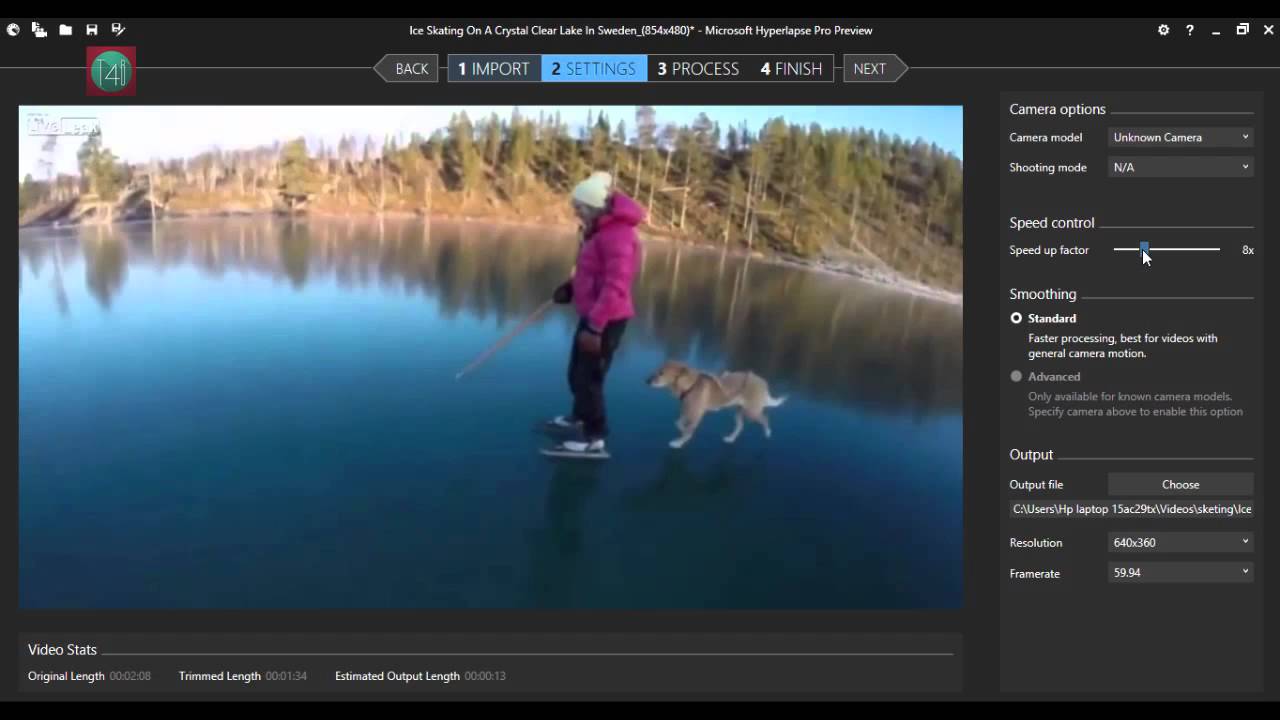Click Choose to pick an output file
Viewport: 1280px width, 720px height.
pyautogui.click(x=1180, y=484)
